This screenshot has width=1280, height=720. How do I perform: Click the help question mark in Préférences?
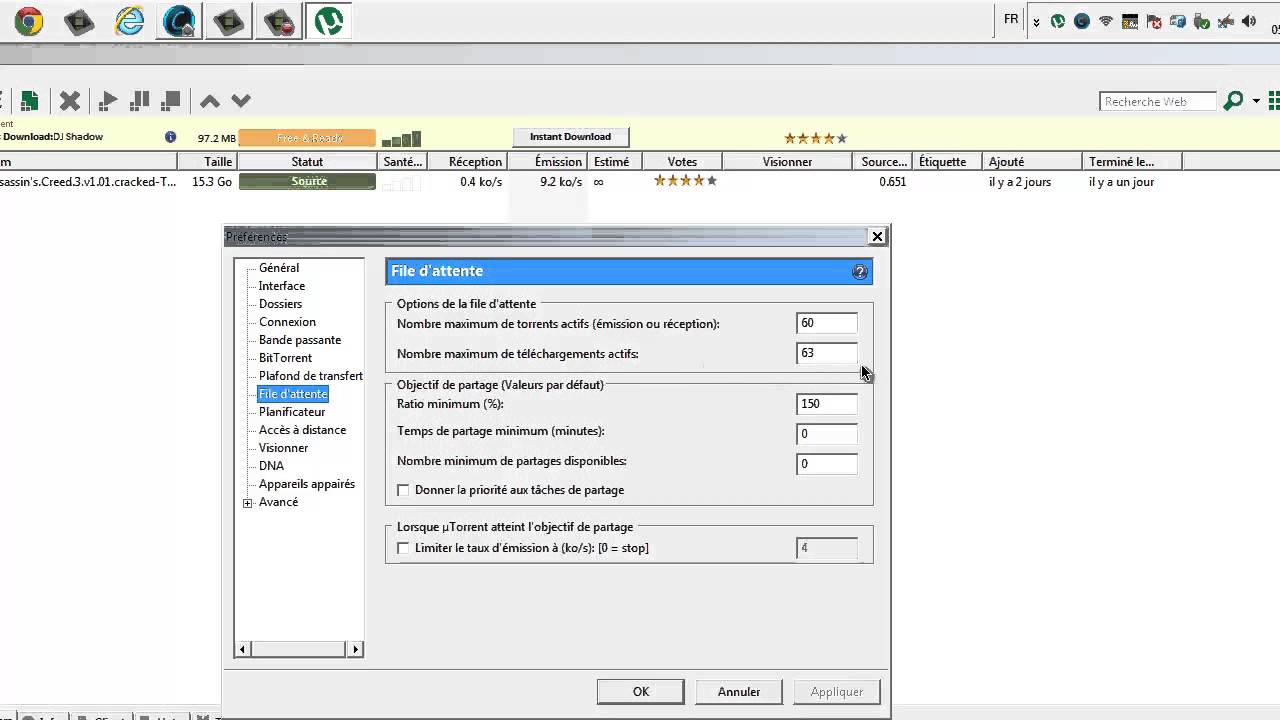point(859,272)
